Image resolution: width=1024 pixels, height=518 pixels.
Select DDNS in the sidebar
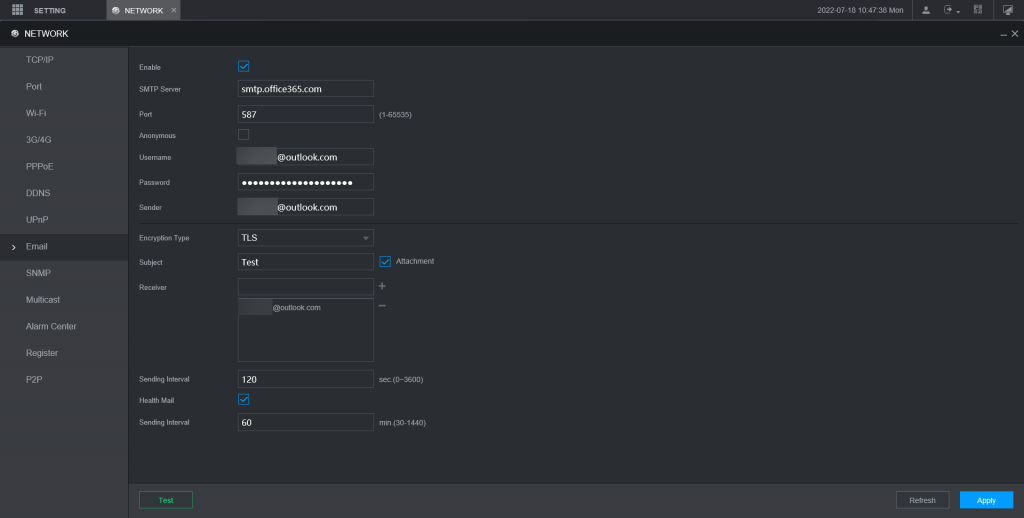coord(38,193)
